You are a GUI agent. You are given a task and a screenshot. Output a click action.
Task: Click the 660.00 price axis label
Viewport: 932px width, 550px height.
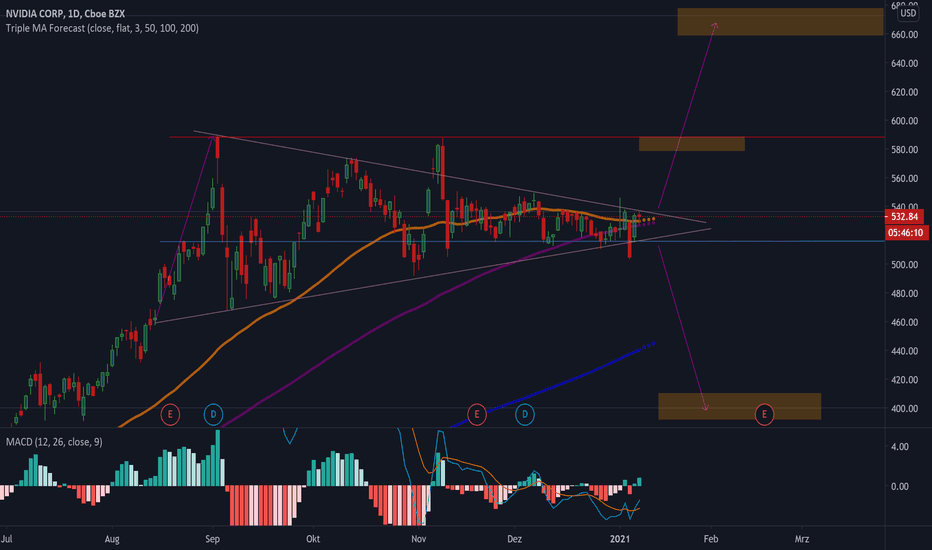pyautogui.click(x=904, y=34)
